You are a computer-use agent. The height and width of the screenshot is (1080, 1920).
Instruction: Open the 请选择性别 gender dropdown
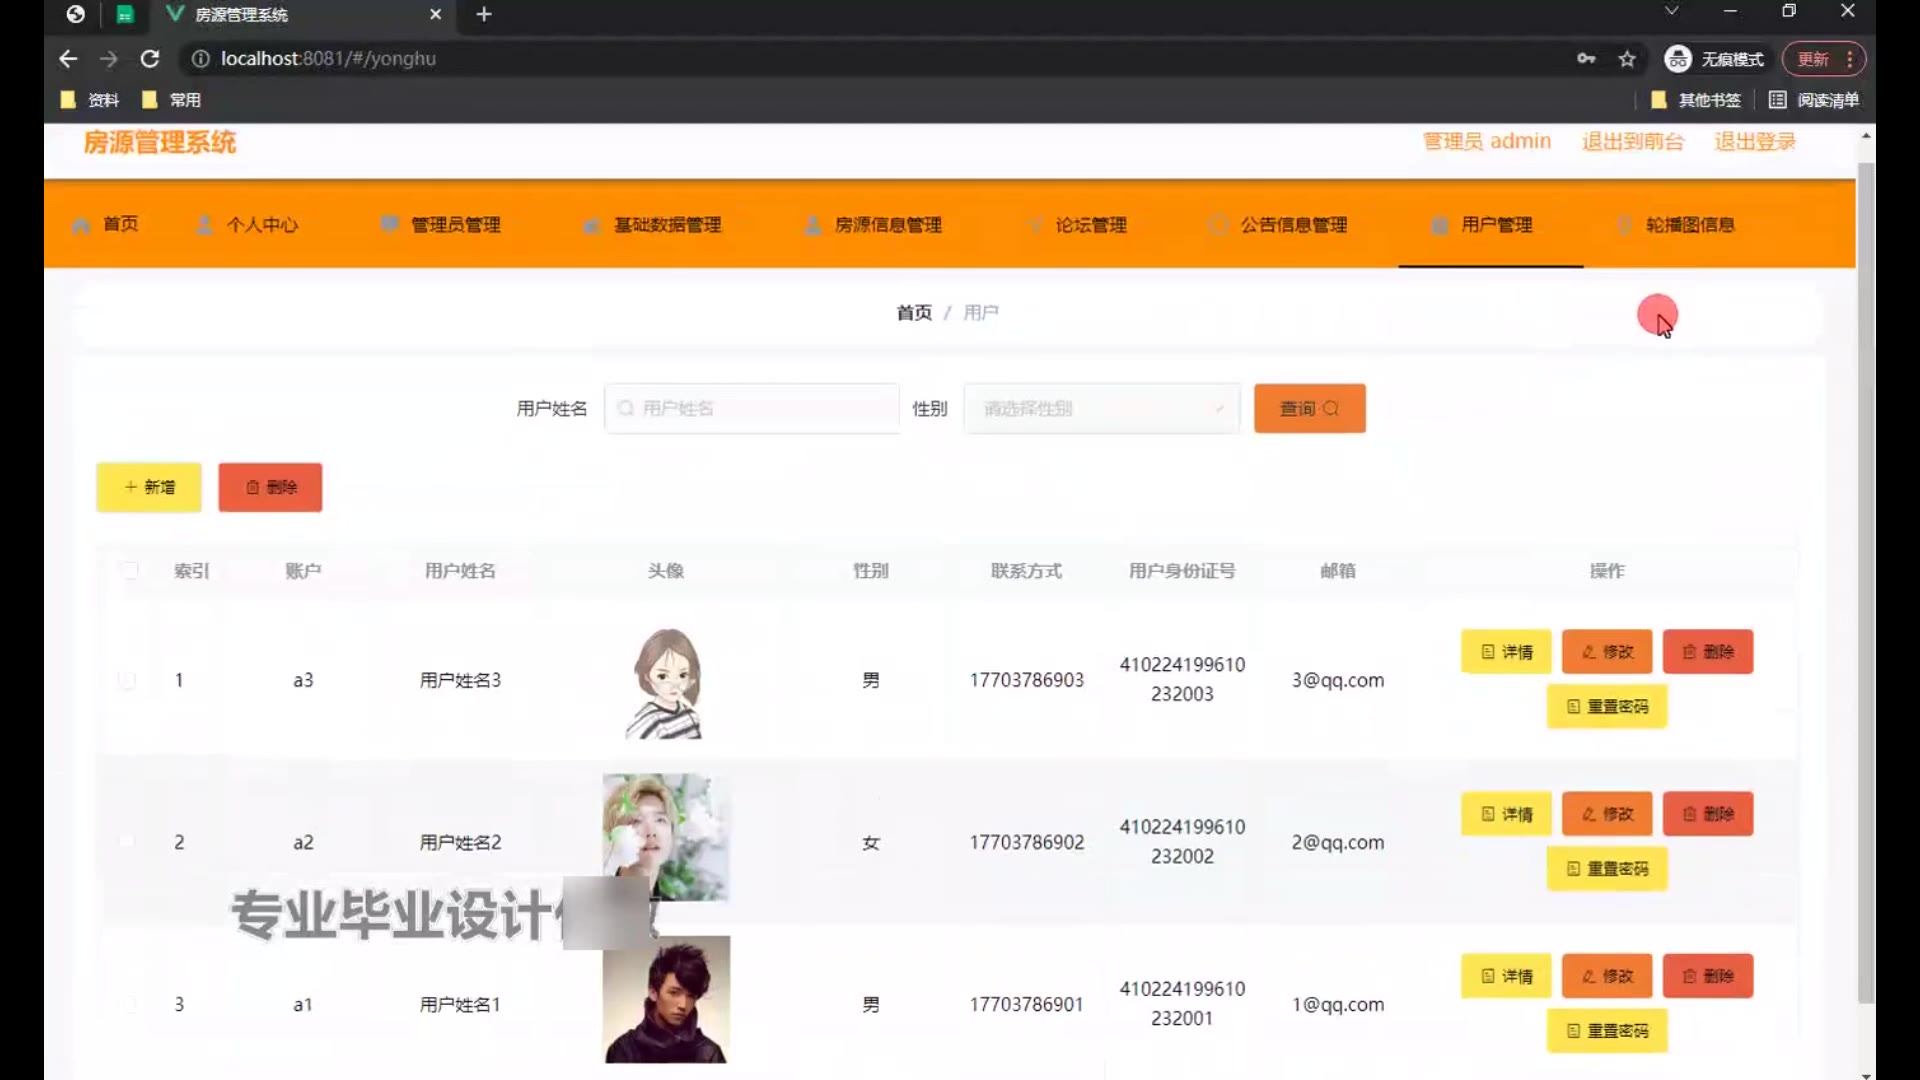click(x=1102, y=408)
